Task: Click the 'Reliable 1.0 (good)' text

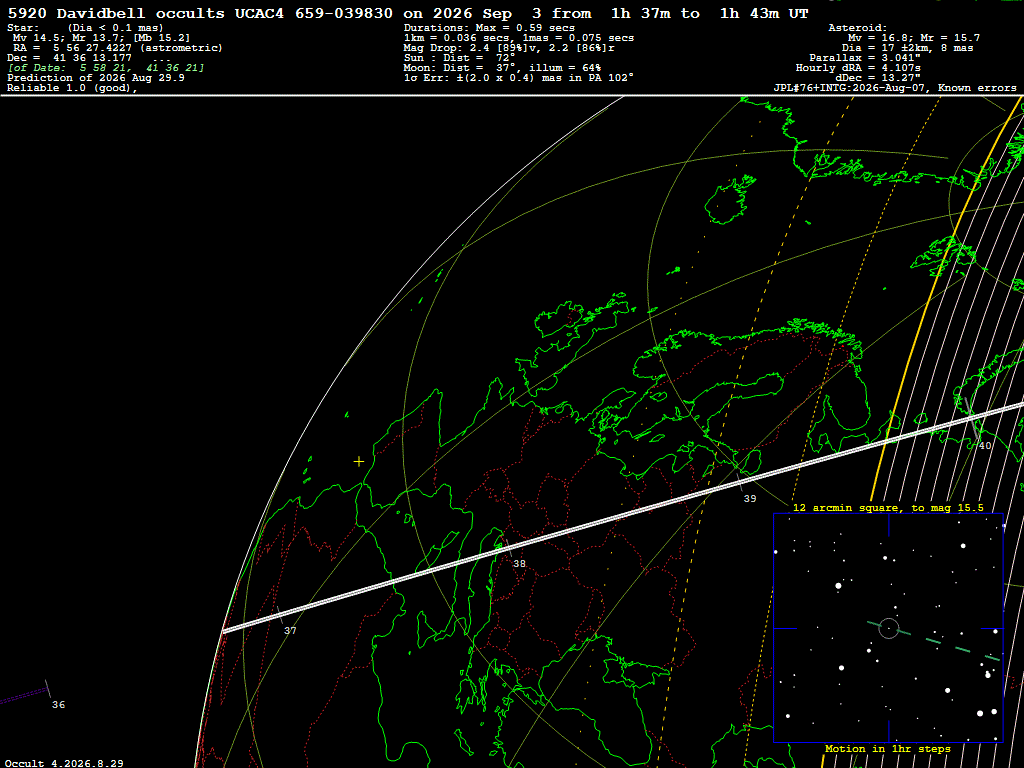Action: [72, 88]
